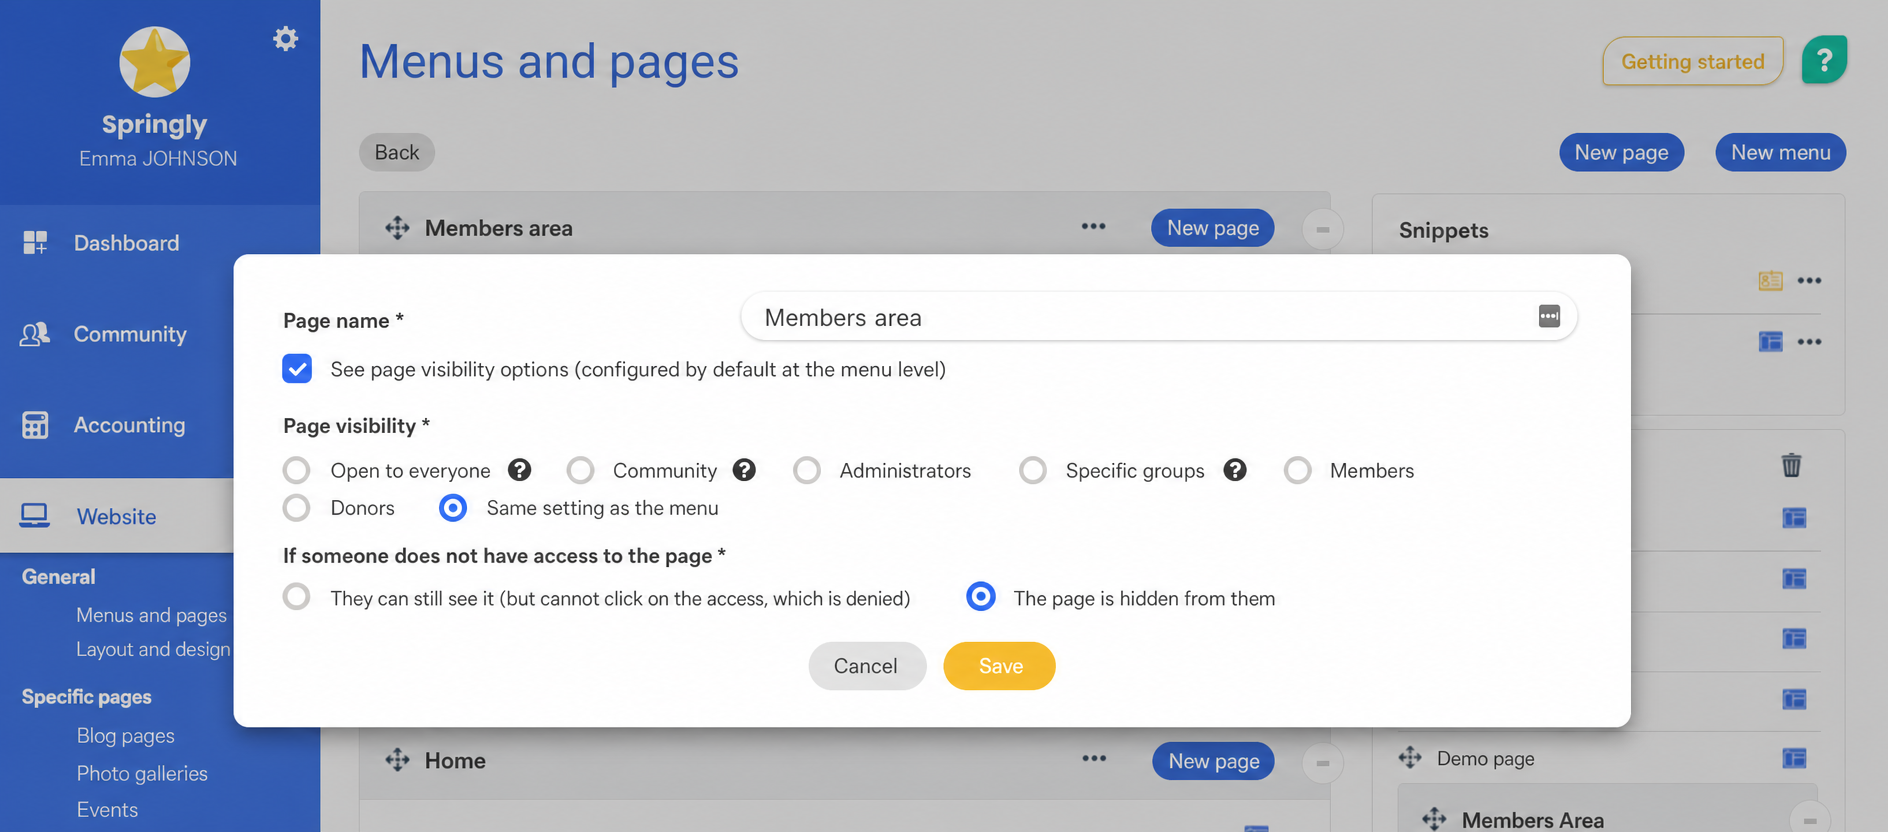
Task: Open the Home menu's three-dot options
Action: click(x=1094, y=759)
